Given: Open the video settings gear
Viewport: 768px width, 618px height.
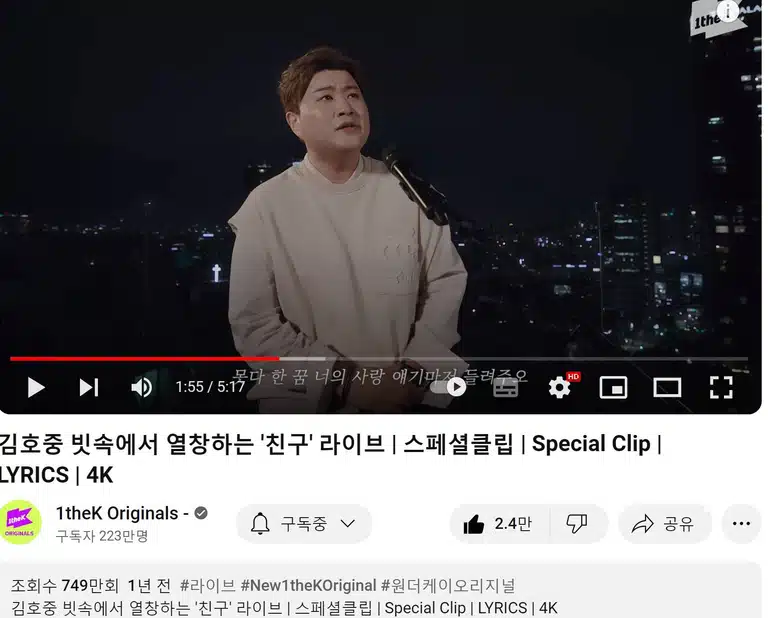Looking at the screenshot, I should (x=559, y=387).
